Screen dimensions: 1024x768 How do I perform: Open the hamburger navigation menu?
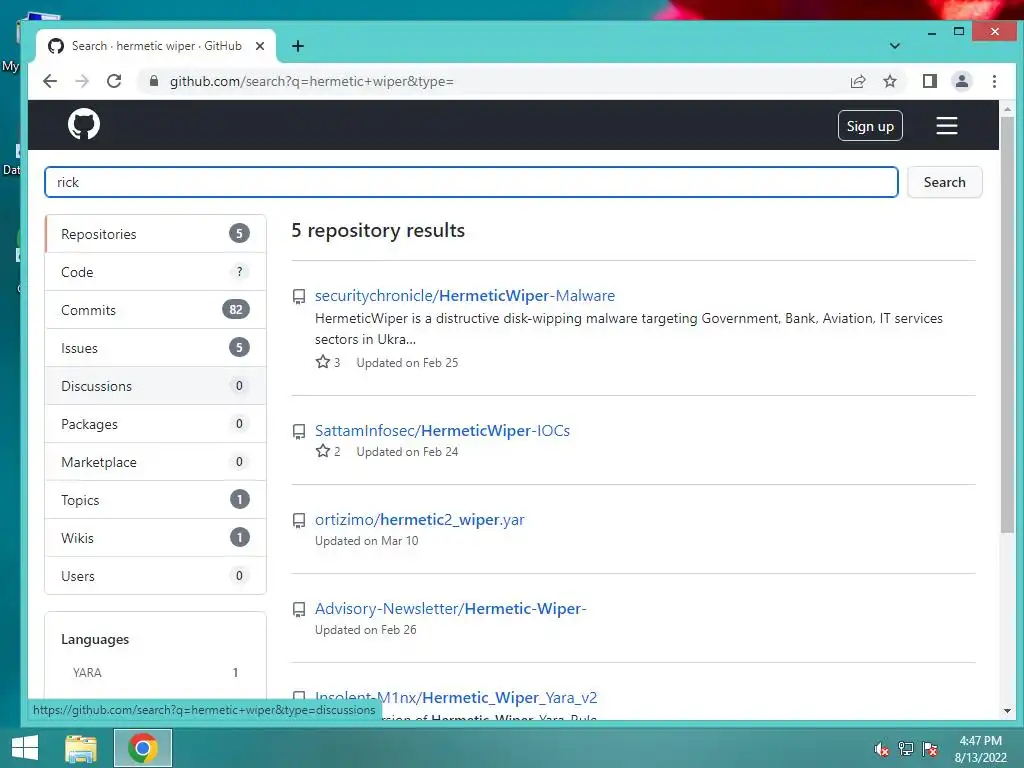[x=946, y=125]
